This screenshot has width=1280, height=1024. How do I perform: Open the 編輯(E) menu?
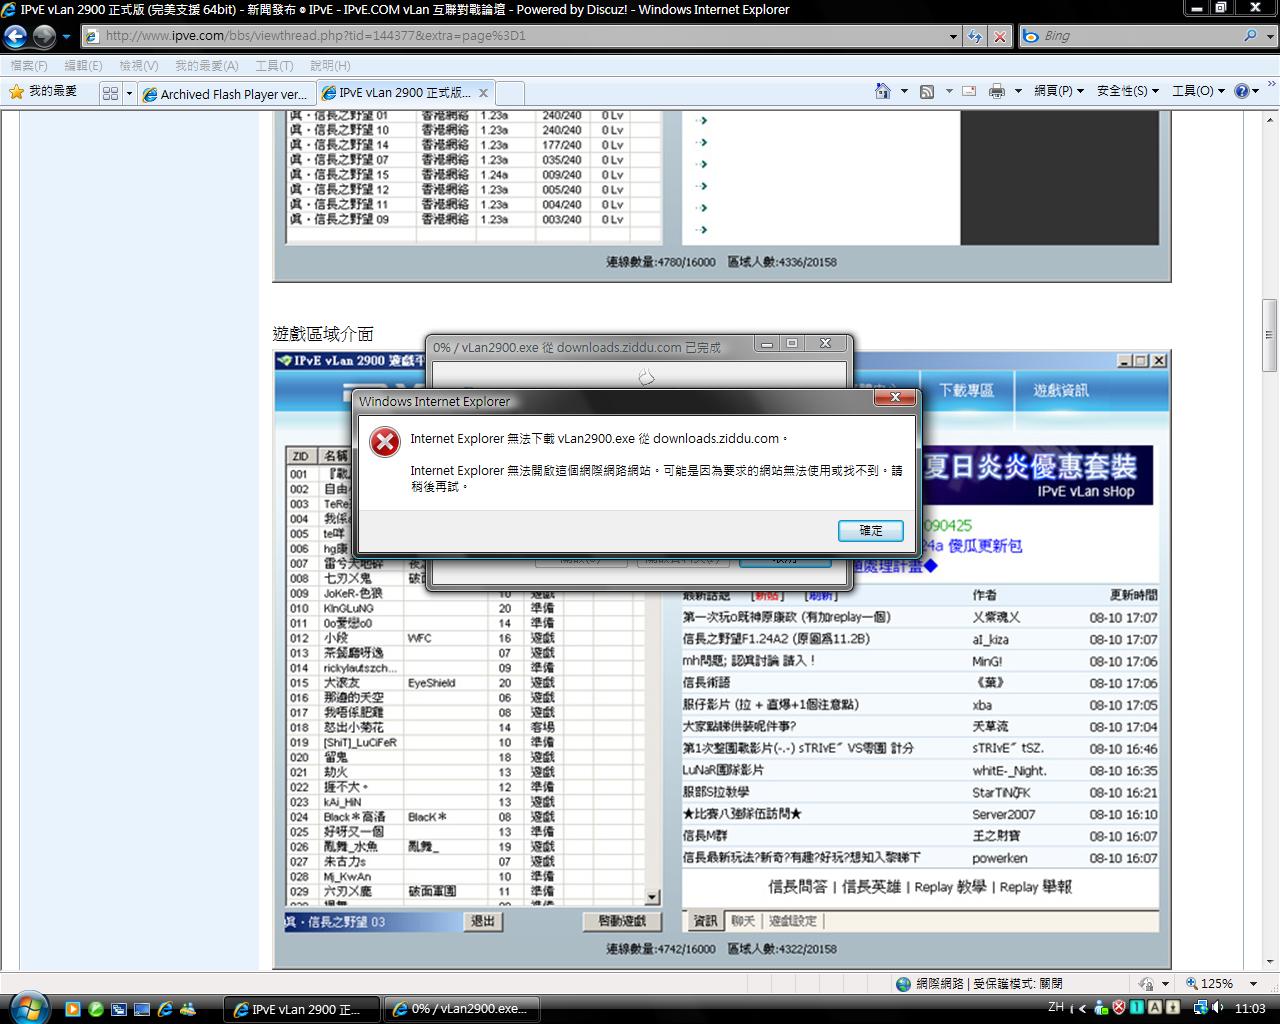coord(83,65)
